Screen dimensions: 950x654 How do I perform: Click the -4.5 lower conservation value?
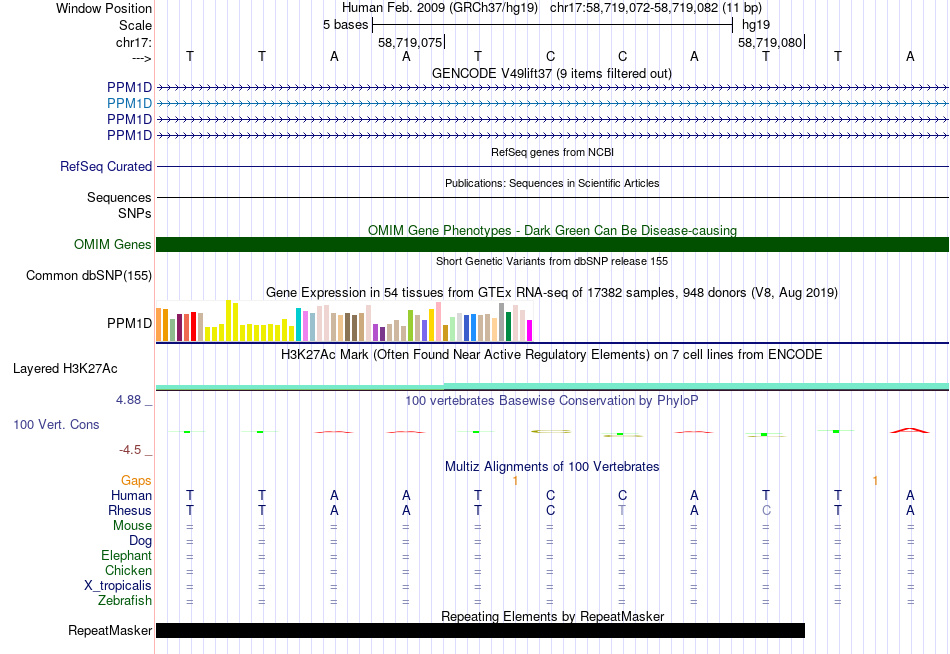130,450
